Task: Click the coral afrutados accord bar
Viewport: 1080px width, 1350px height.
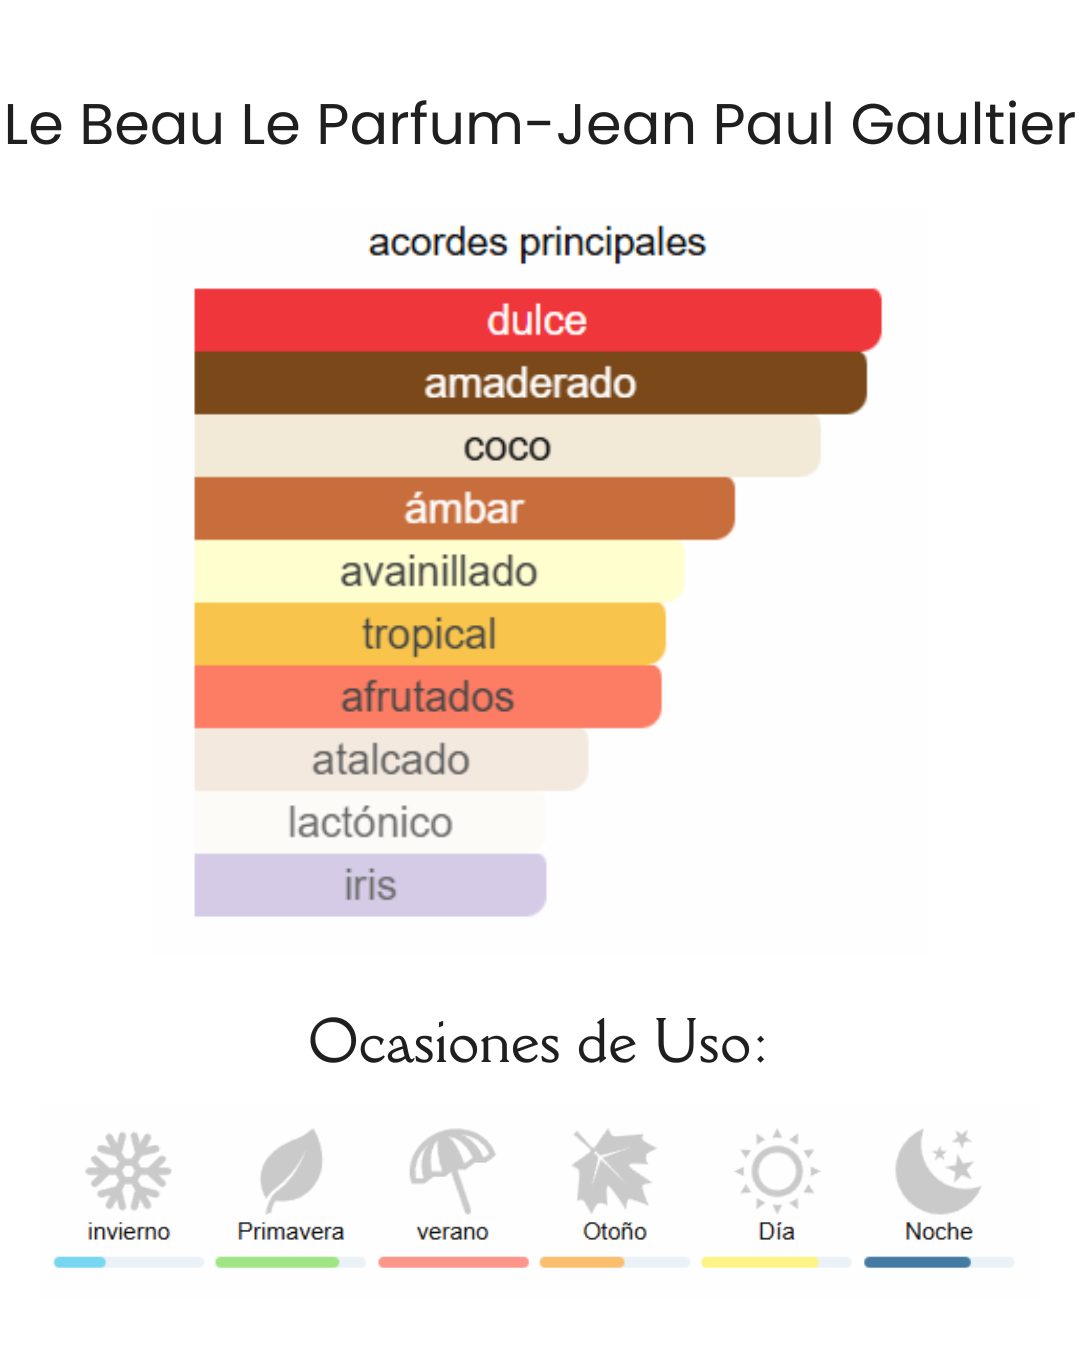Action: click(428, 697)
